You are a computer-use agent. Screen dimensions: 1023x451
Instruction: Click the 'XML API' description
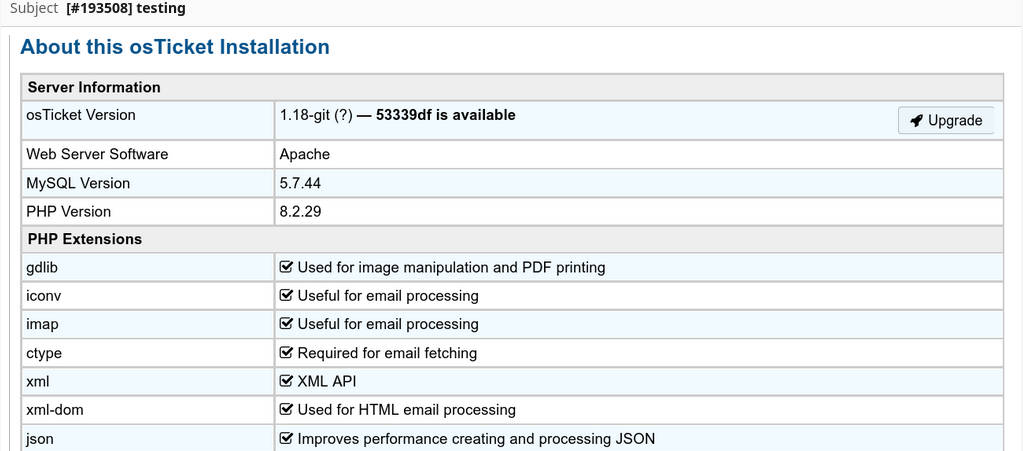pyautogui.click(x=327, y=381)
